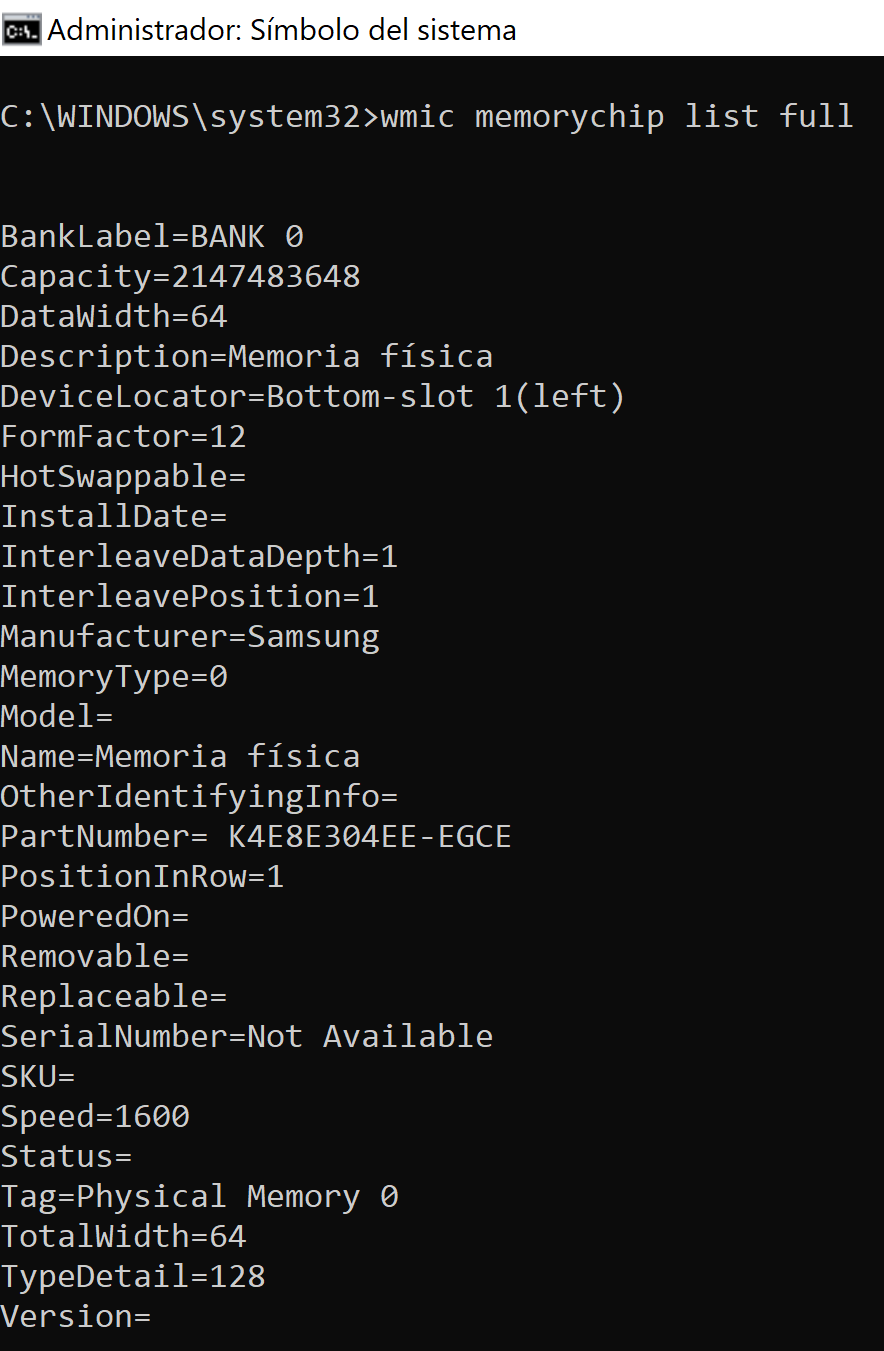Click the 'wmic memorychip list full' command text
Image resolution: width=884 pixels, height=1351 pixels.
click(617, 117)
